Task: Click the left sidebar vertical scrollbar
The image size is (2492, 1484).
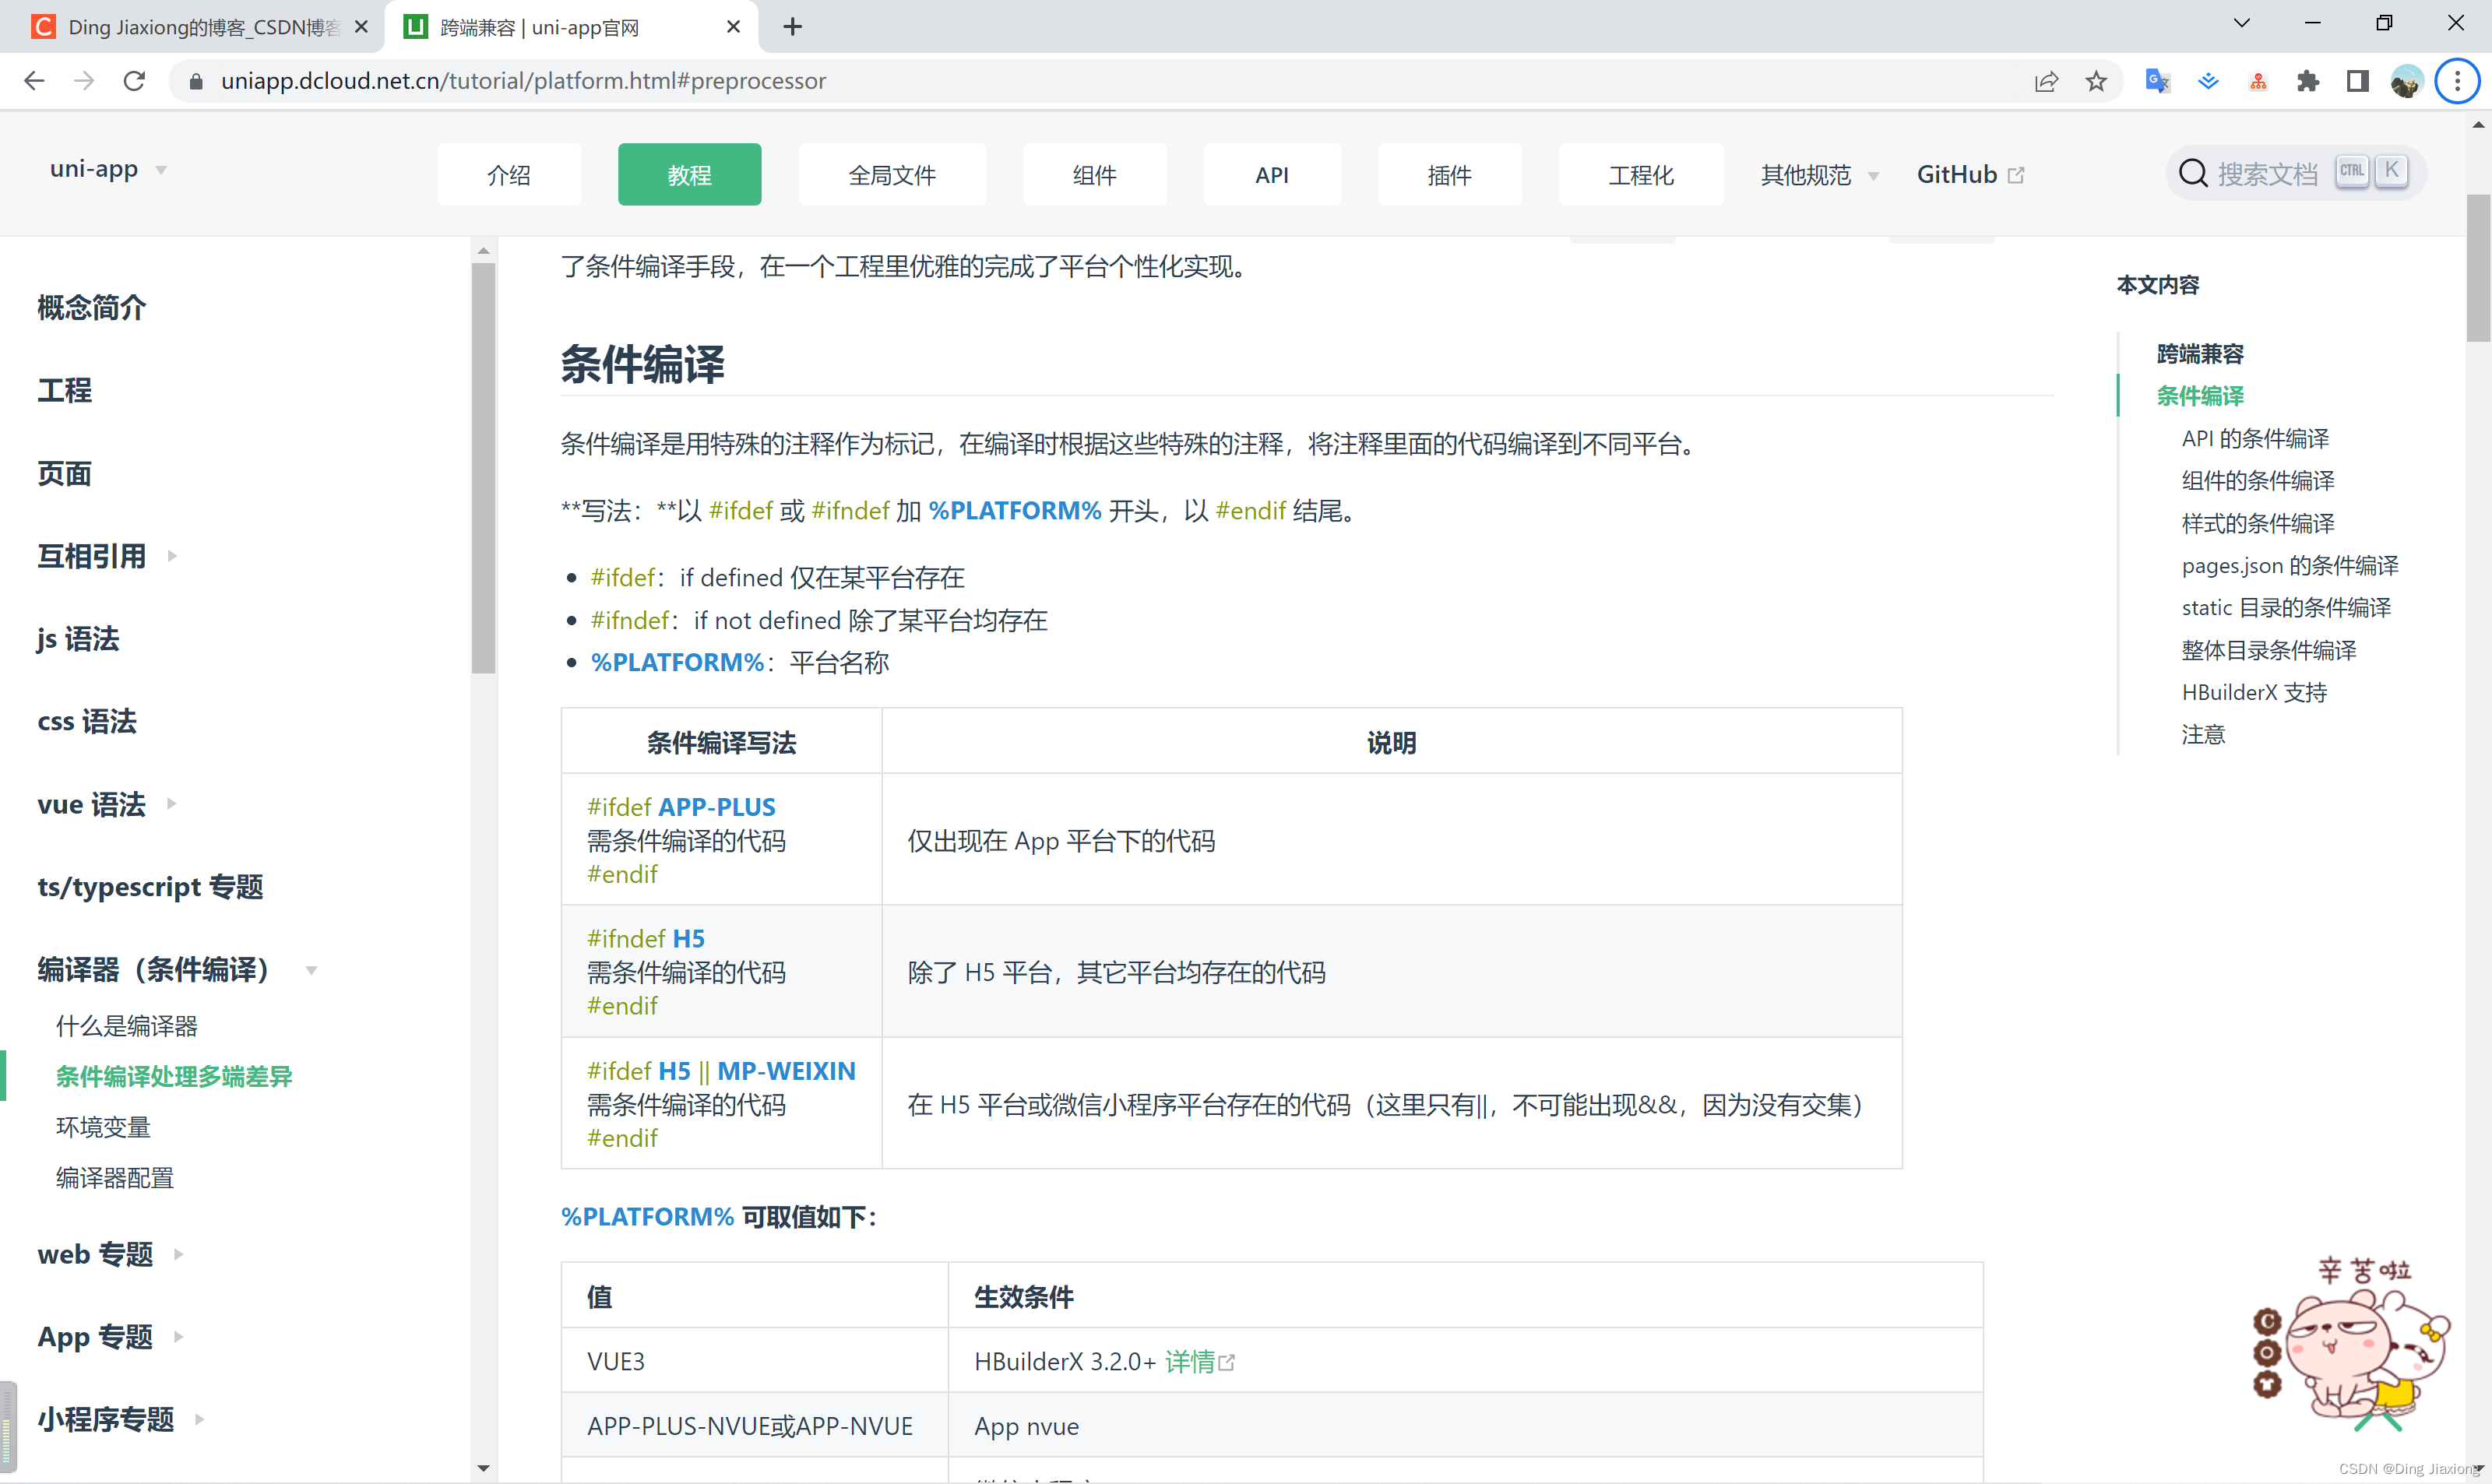Action: tap(483, 467)
